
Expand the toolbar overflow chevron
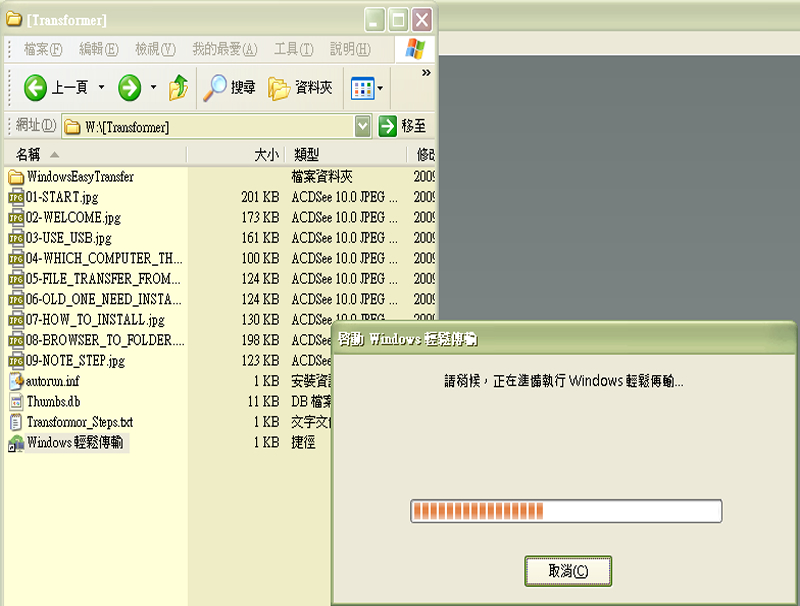pyautogui.click(x=426, y=73)
